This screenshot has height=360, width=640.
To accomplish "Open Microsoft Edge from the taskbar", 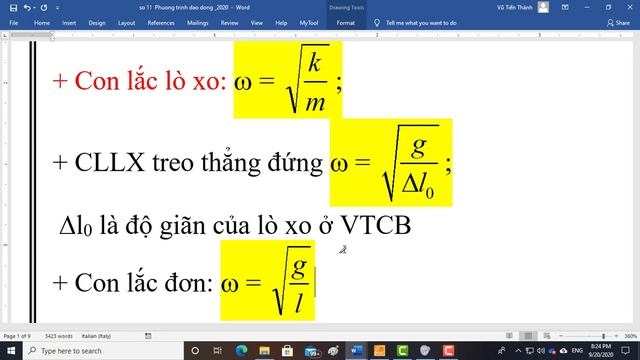I will tap(241, 351).
